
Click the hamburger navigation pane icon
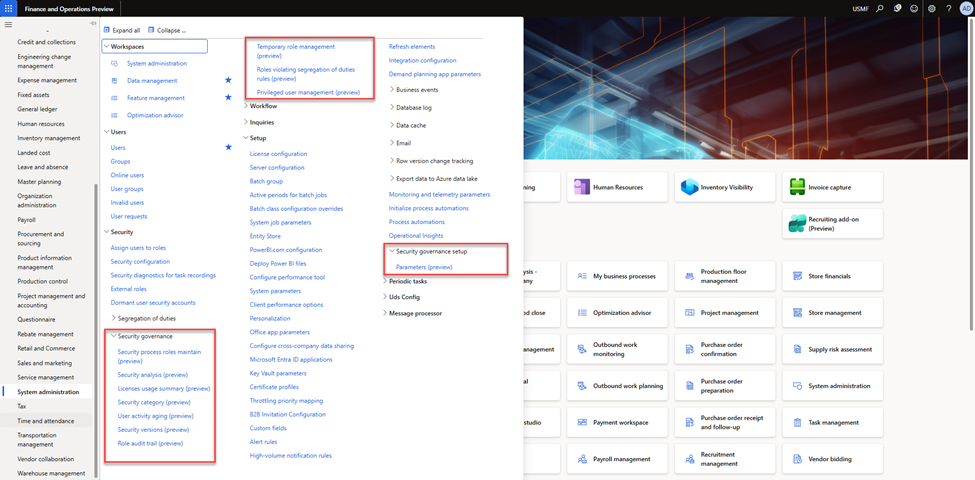coord(8,23)
